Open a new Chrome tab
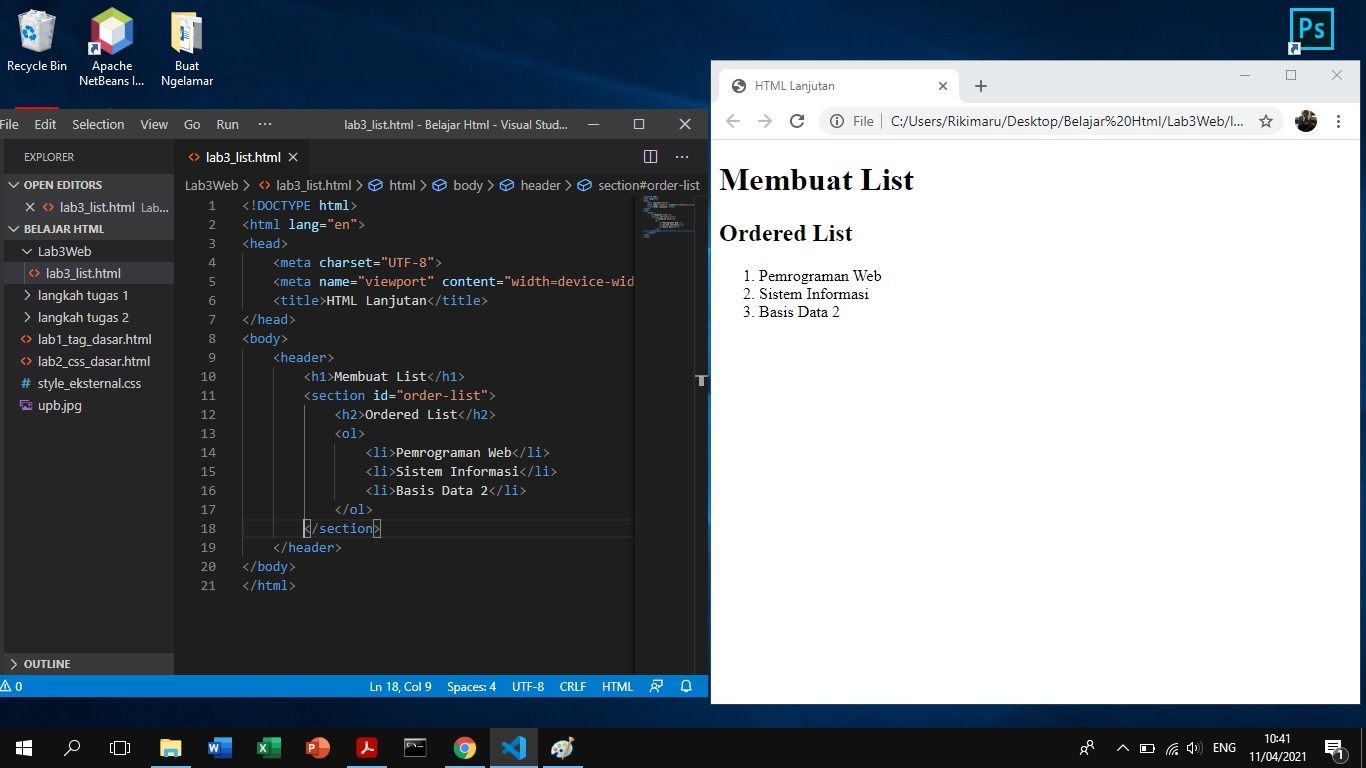1366x768 pixels. pyautogui.click(x=981, y=86)
